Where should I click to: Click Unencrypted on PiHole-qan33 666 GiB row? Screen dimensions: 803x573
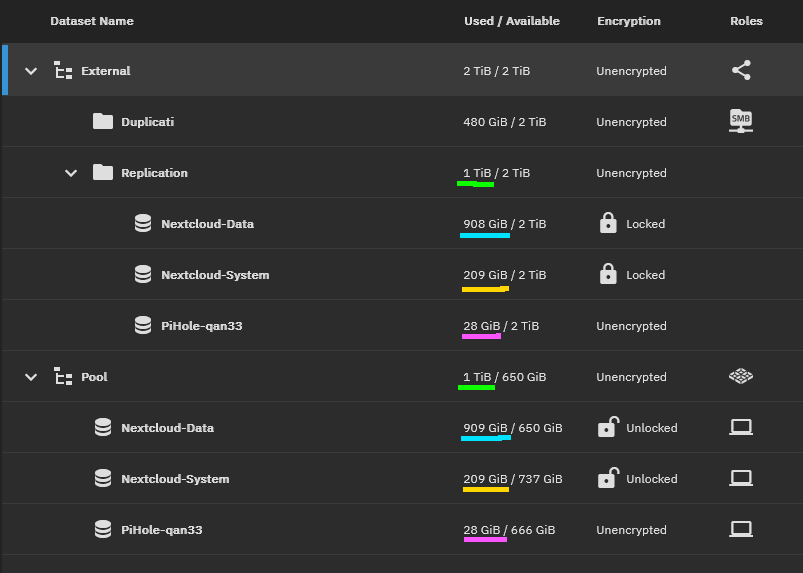pyautogui.click(x=631, y=529)
